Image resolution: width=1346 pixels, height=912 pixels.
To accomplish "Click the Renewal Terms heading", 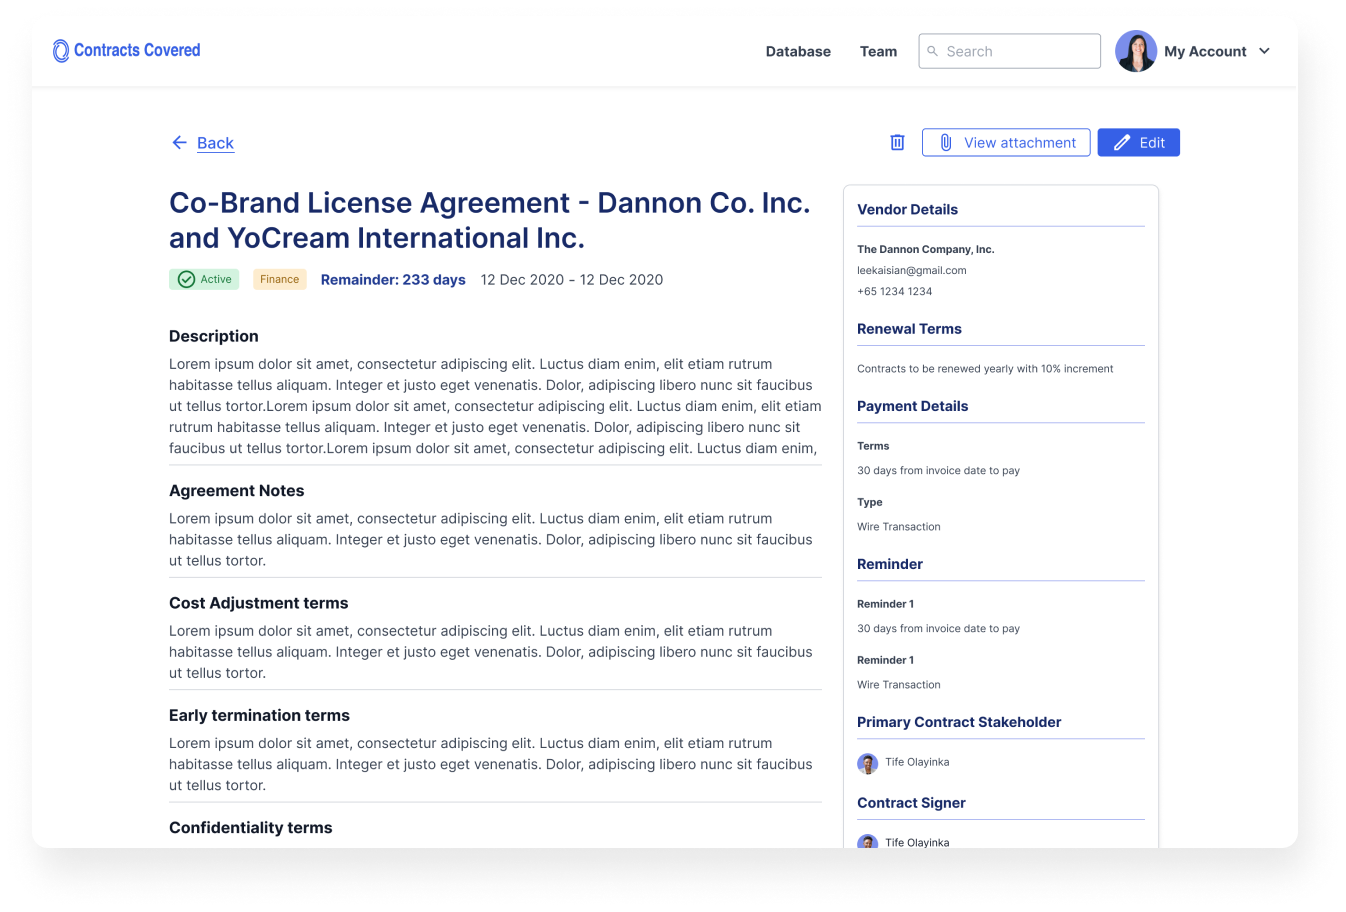I will [909, 329].
